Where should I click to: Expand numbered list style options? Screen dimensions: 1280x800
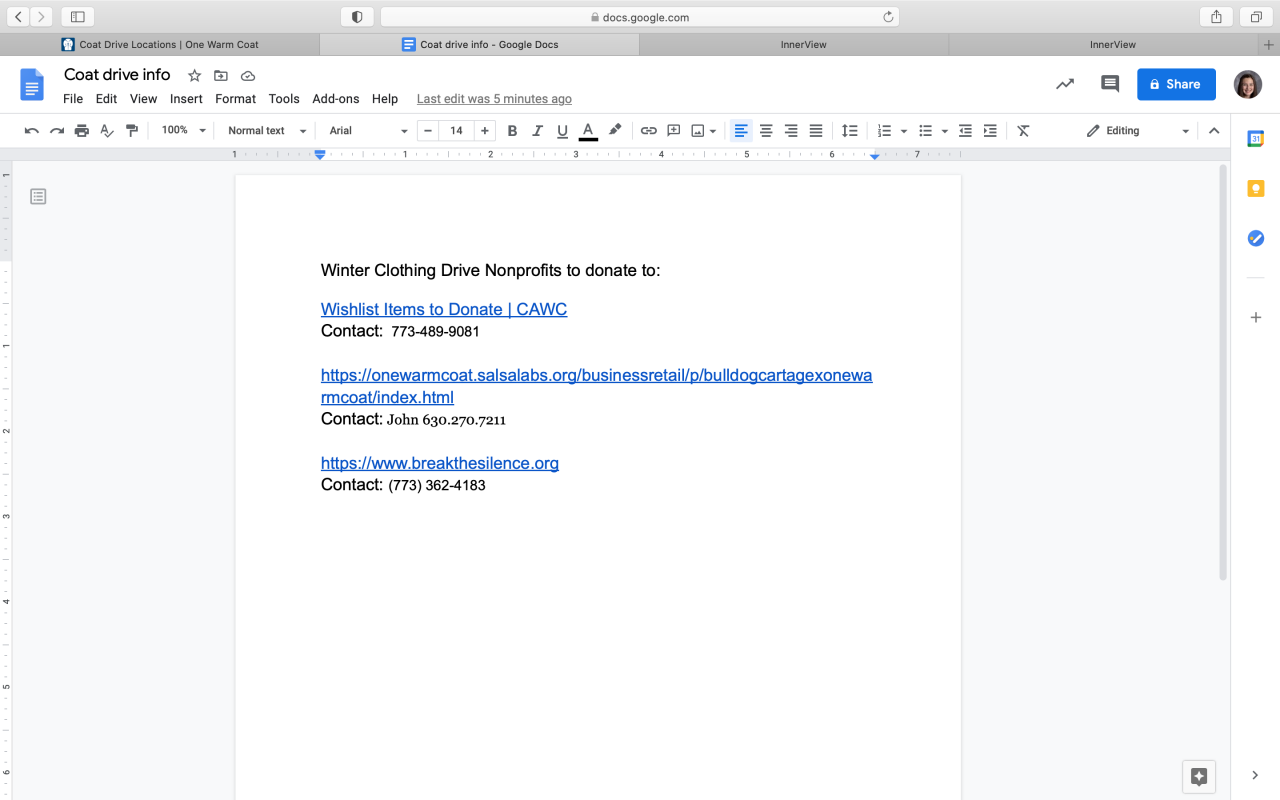tap(904, 131)
